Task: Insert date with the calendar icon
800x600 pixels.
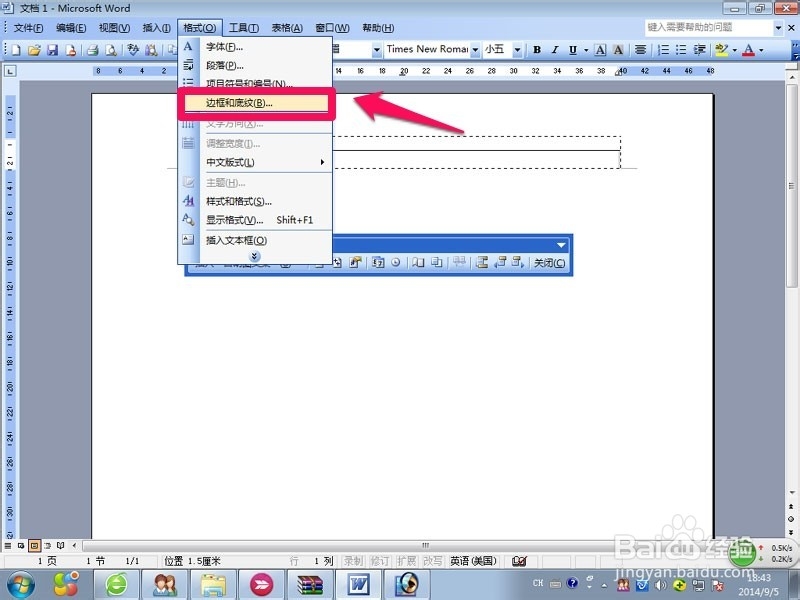Action: pos(378,263)
